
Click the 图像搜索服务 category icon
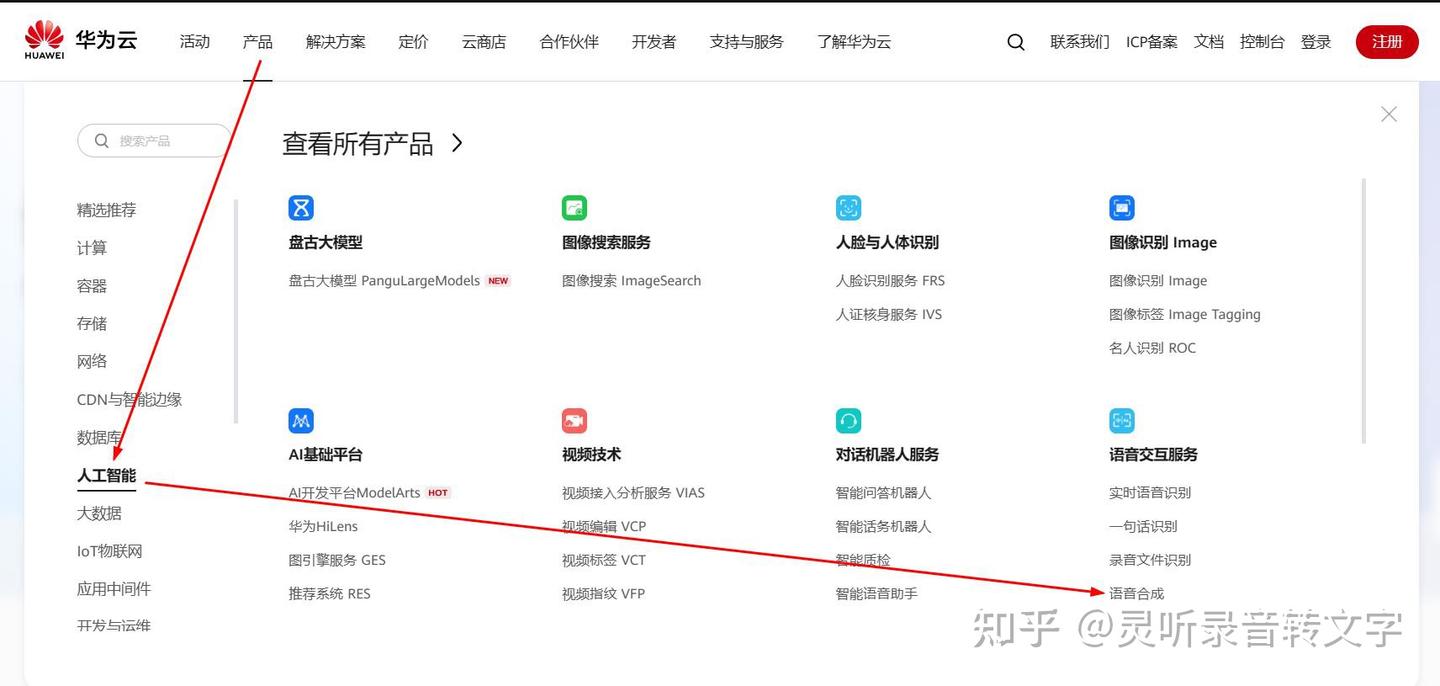click(574, 208)
